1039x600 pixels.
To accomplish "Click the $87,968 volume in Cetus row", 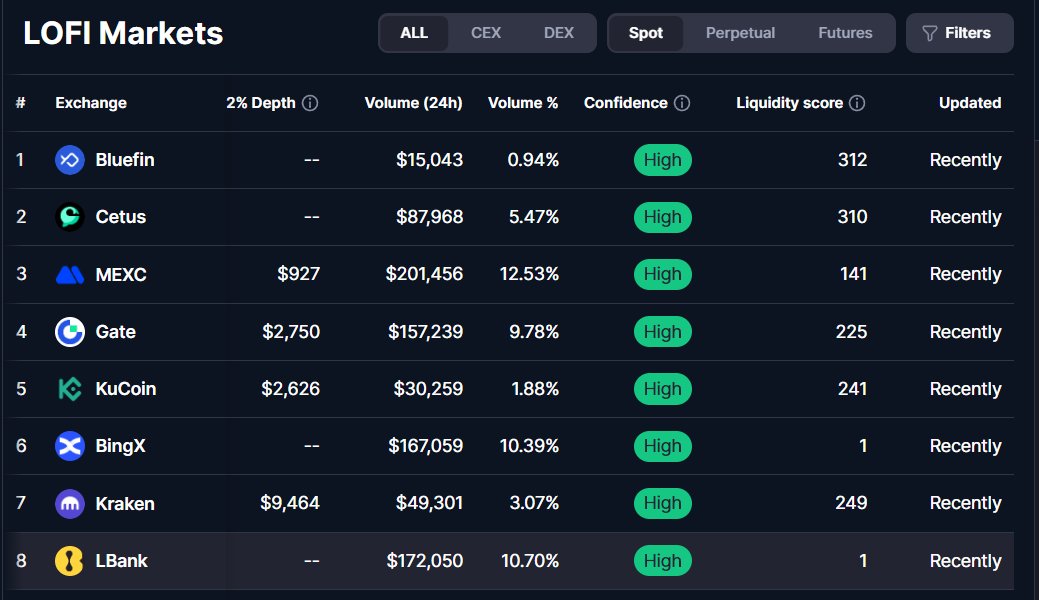I will 429,217.
